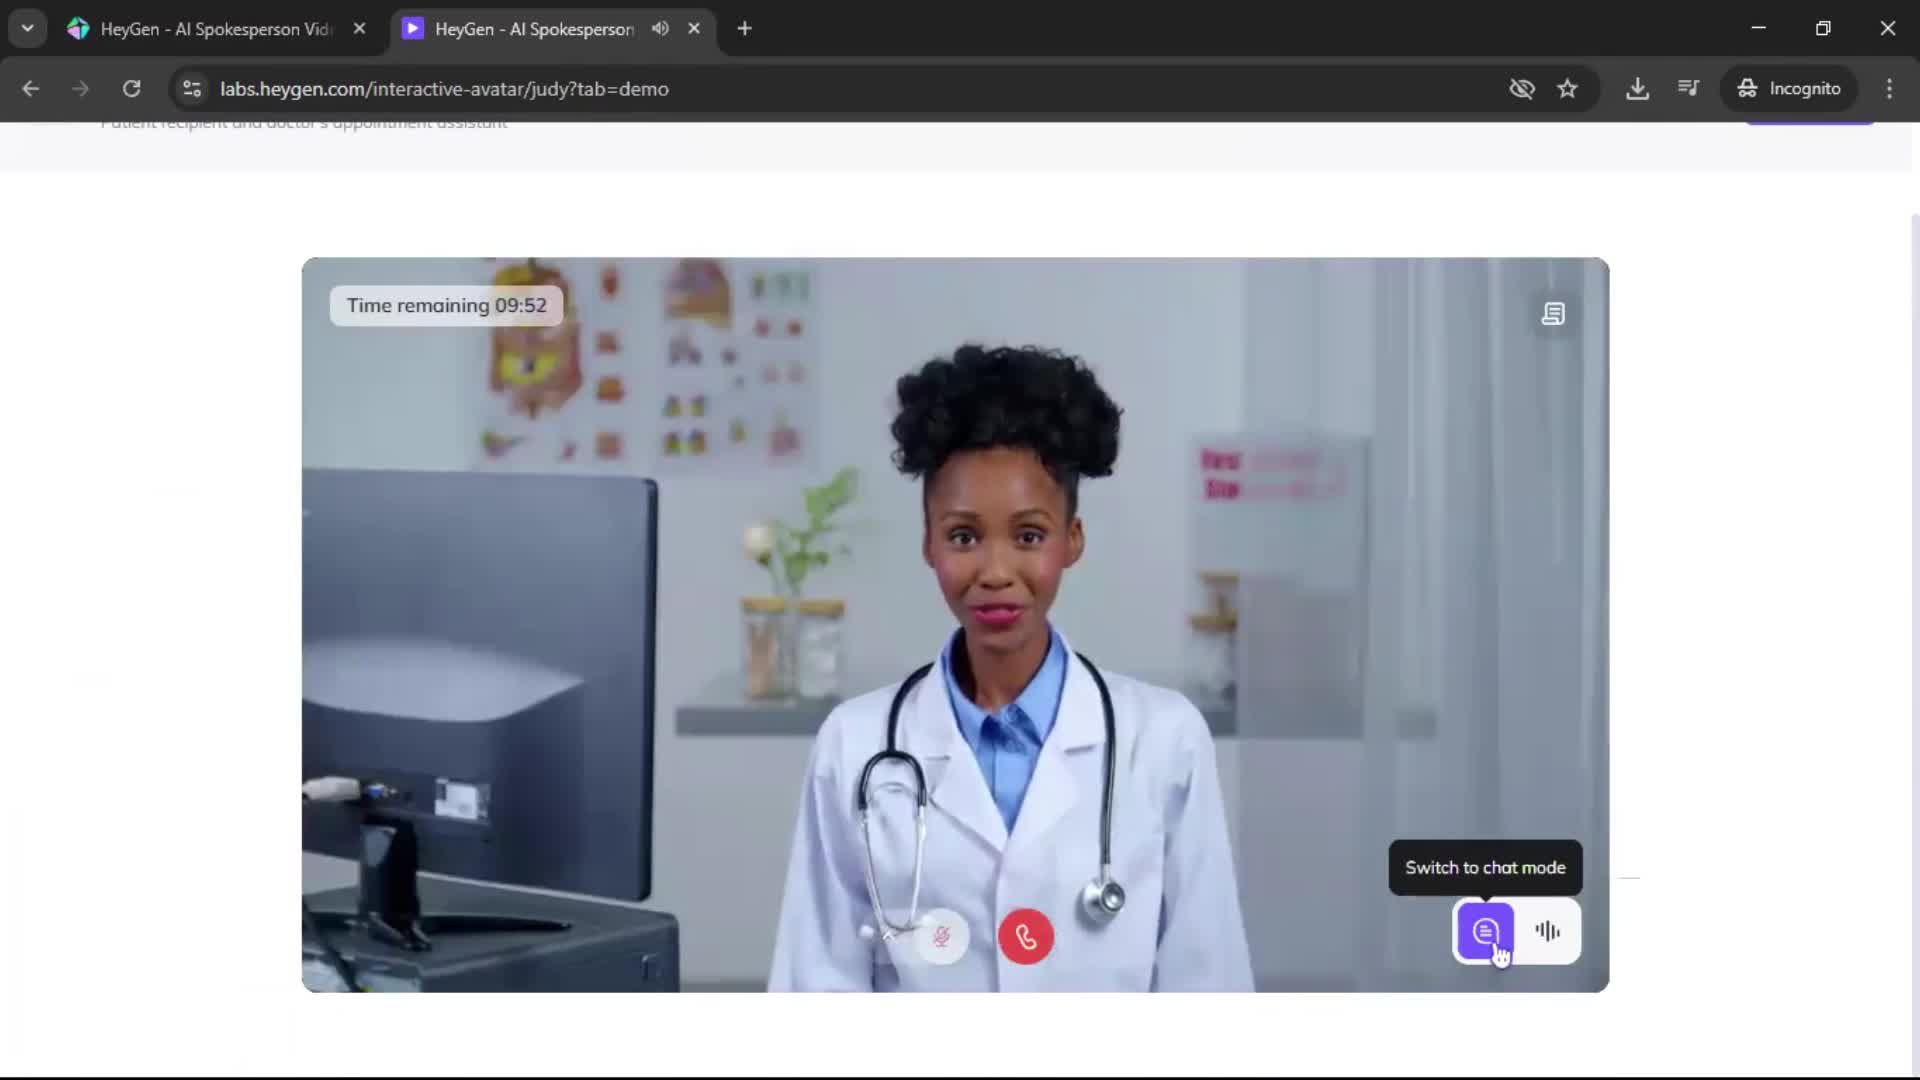The image size is (1920, 1080).
Task: Go back to previous page
Action: tap(30, 89)
